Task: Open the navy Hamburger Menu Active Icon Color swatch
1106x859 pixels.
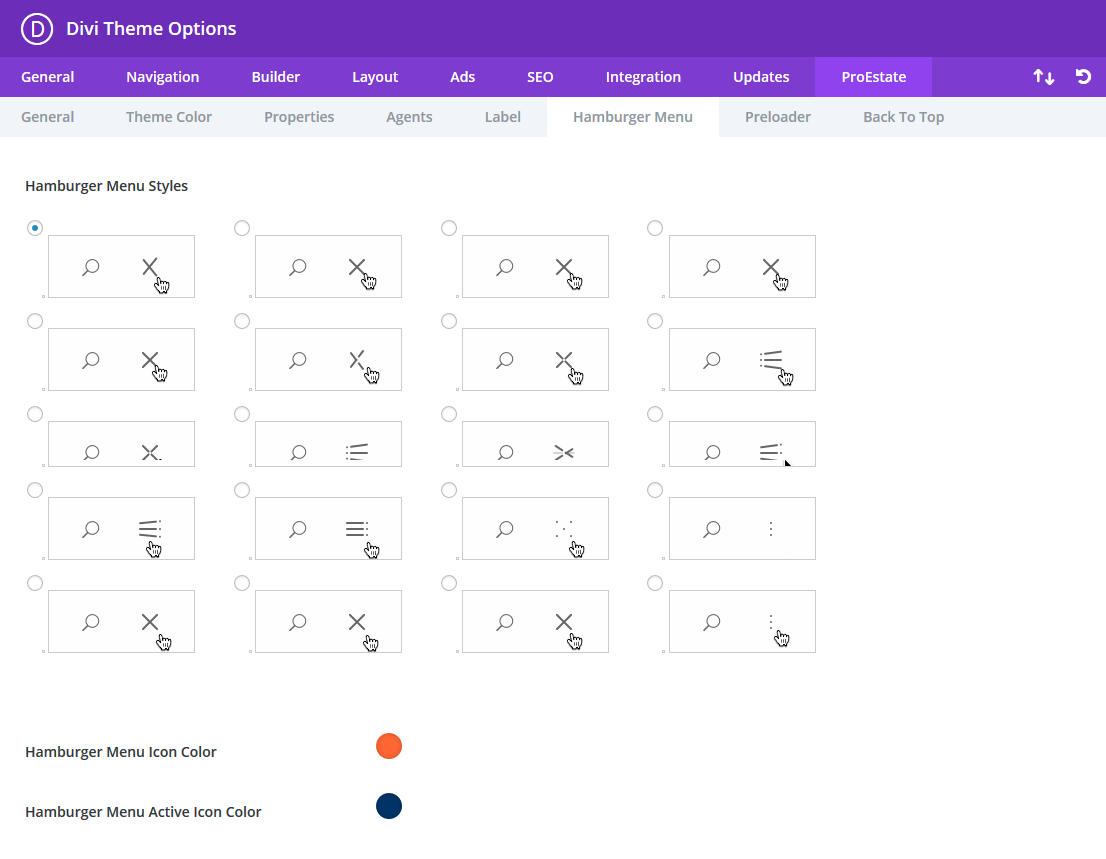Action: 389,806
